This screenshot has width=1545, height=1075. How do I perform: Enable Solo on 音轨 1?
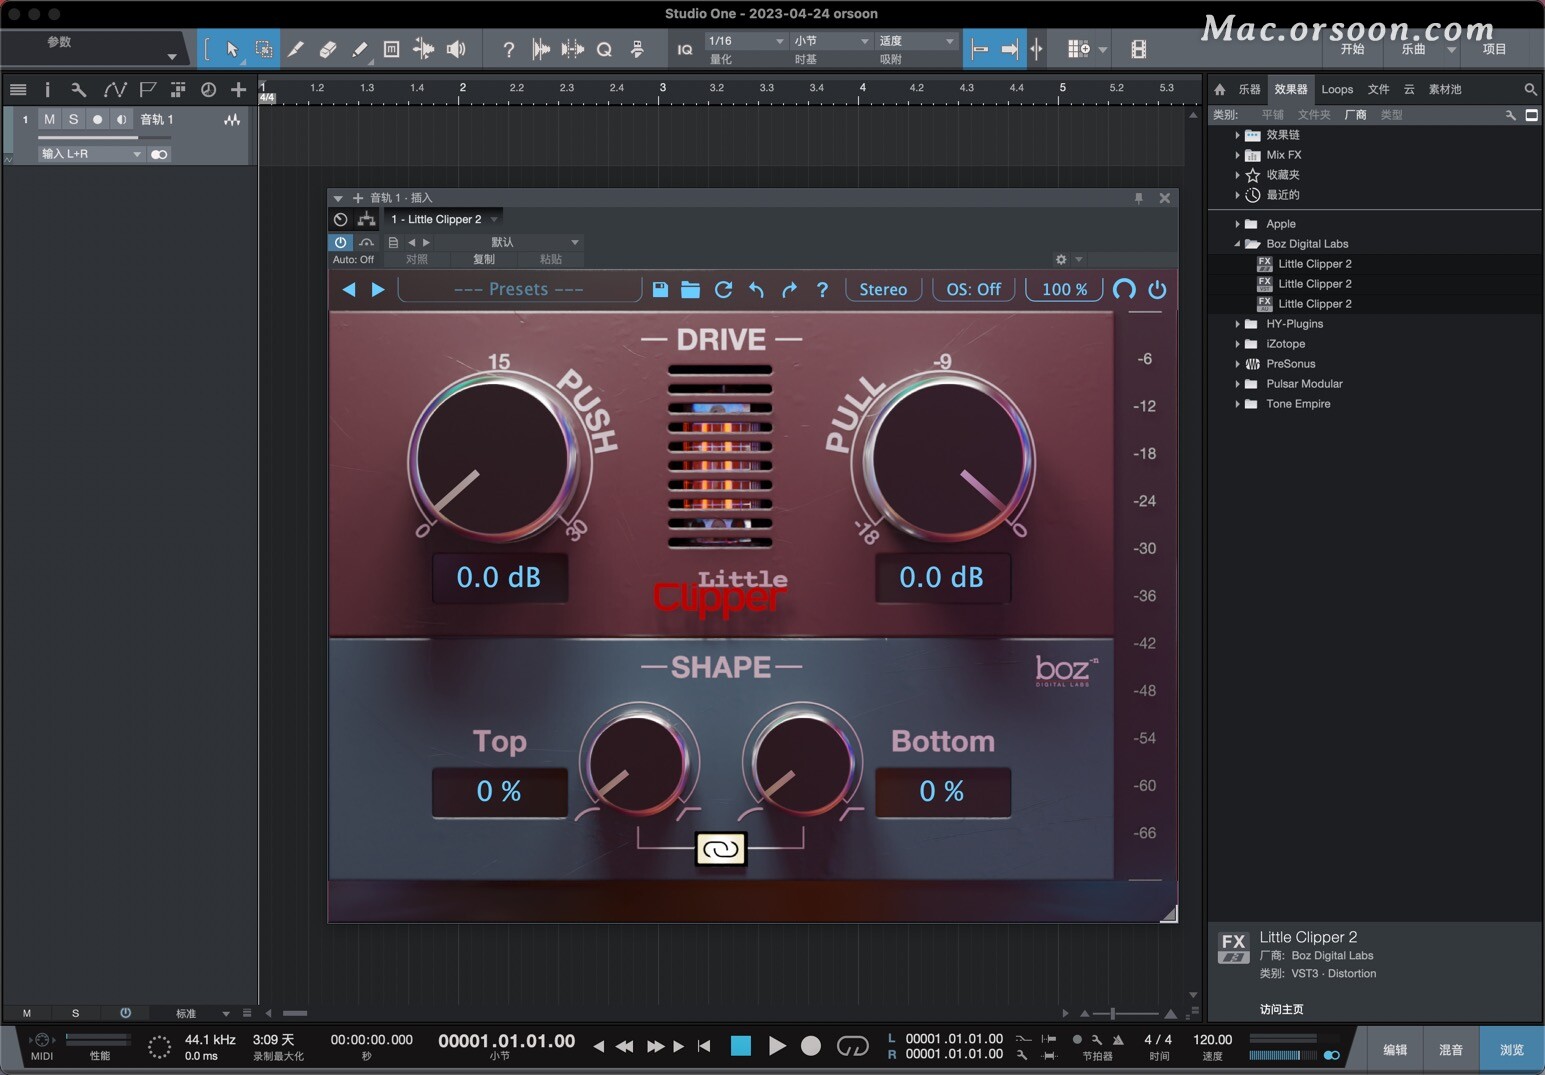[x=73, y=119]
